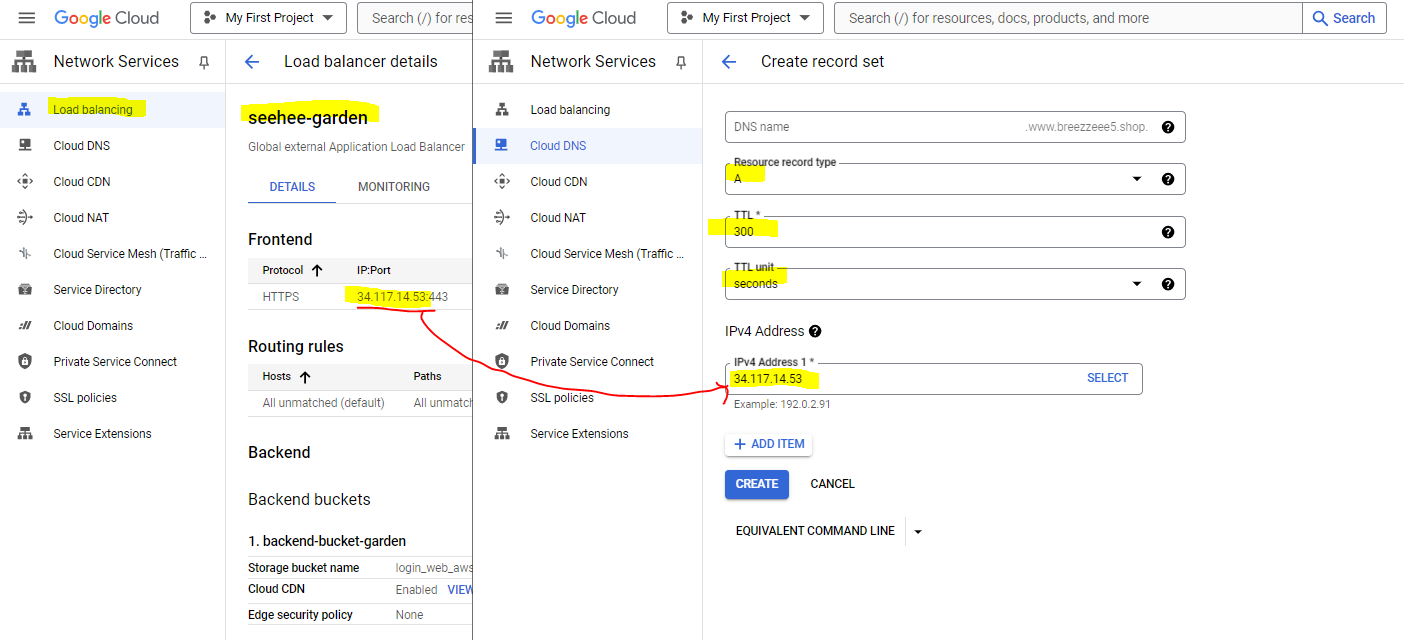Screen dimensions: 1404x640
Task: Network Services heading icon, right window
Action: 501,62
